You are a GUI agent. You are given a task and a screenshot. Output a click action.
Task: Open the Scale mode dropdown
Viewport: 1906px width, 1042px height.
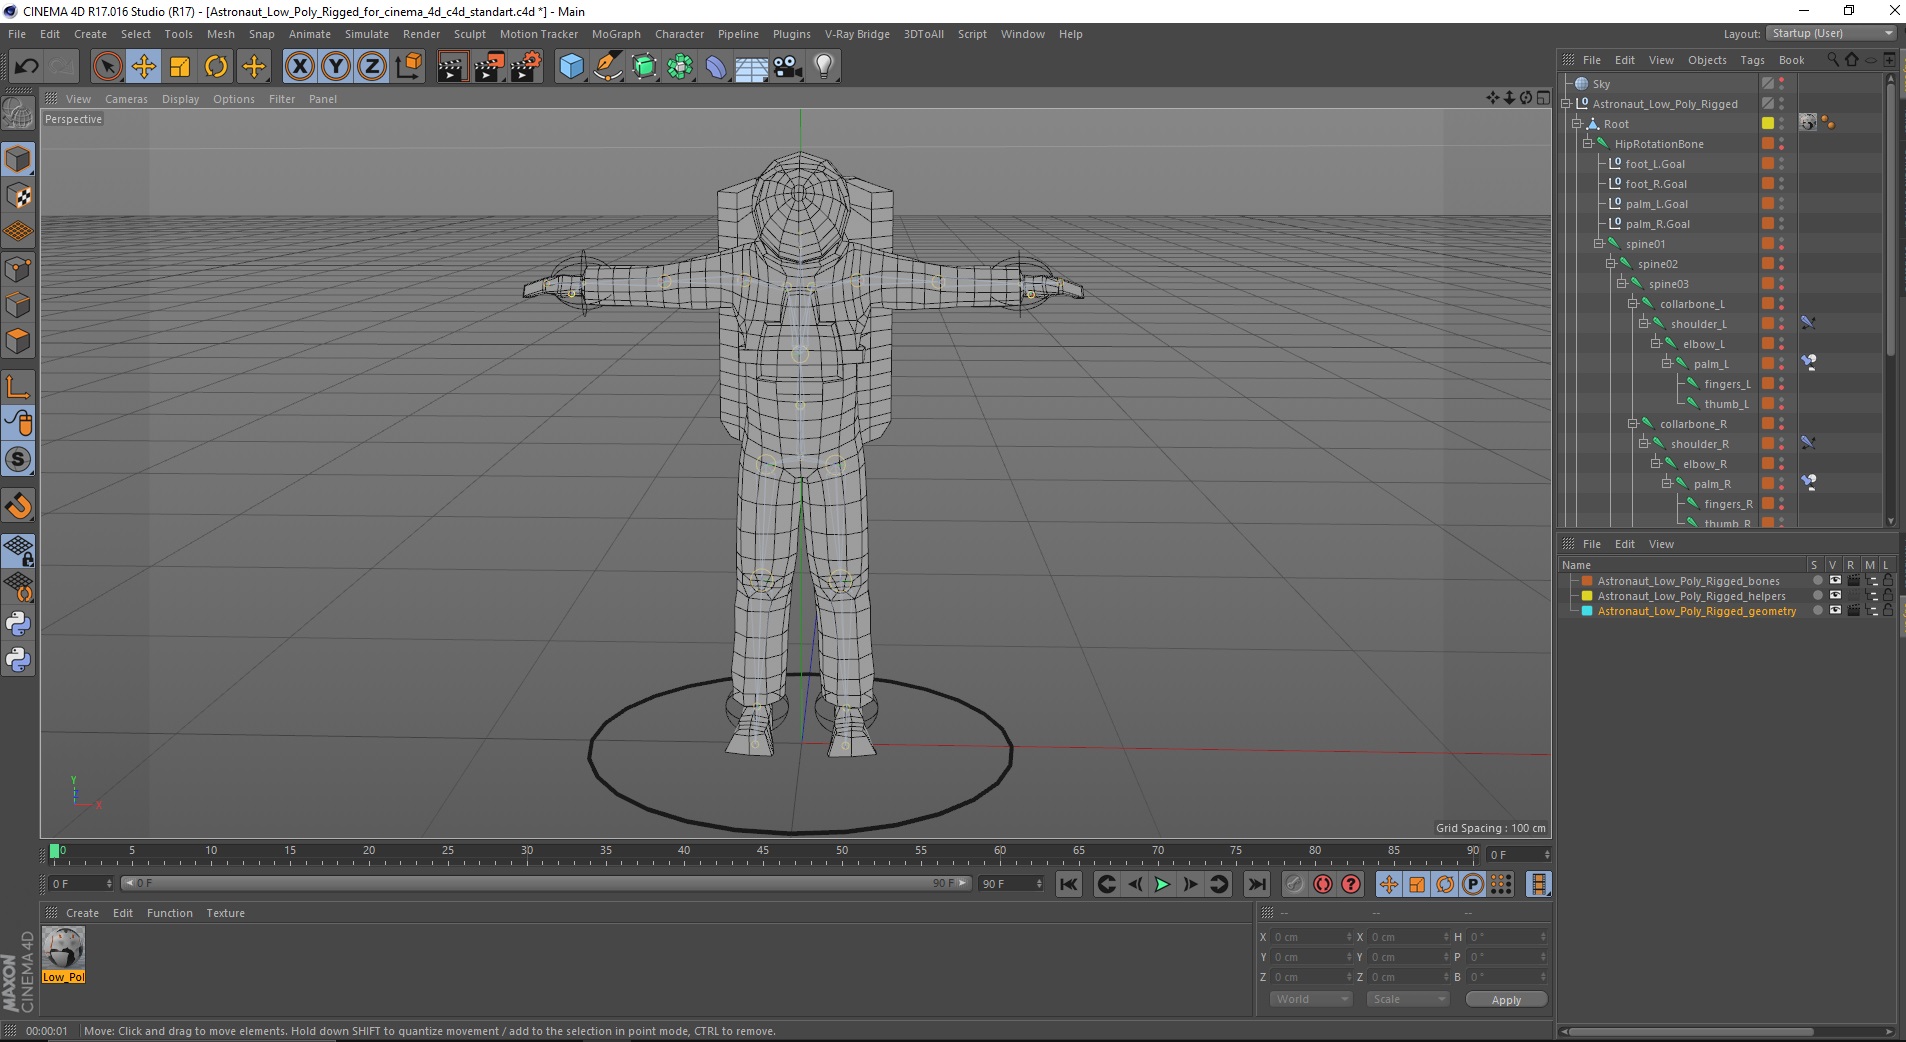pos(1408,999)
